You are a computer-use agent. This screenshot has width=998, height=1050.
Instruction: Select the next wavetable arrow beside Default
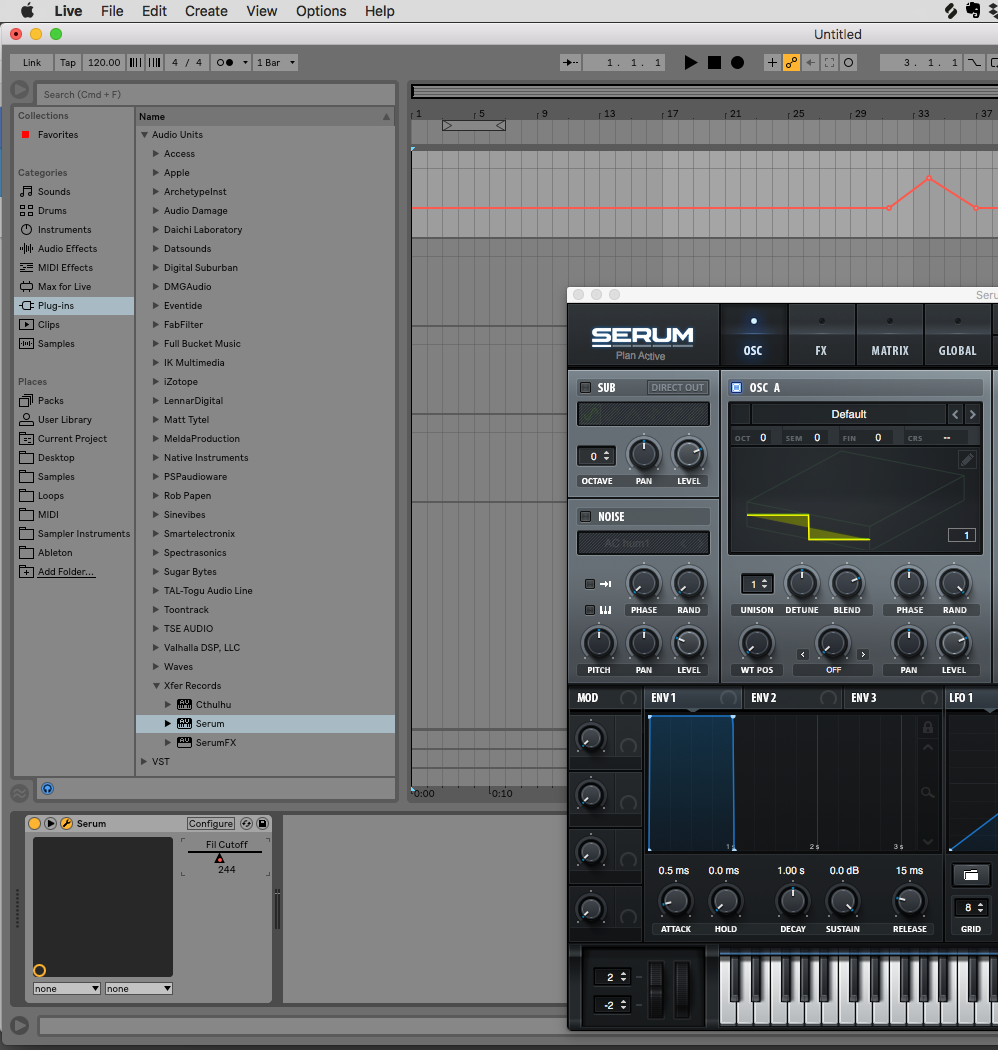tap(973, 415)
